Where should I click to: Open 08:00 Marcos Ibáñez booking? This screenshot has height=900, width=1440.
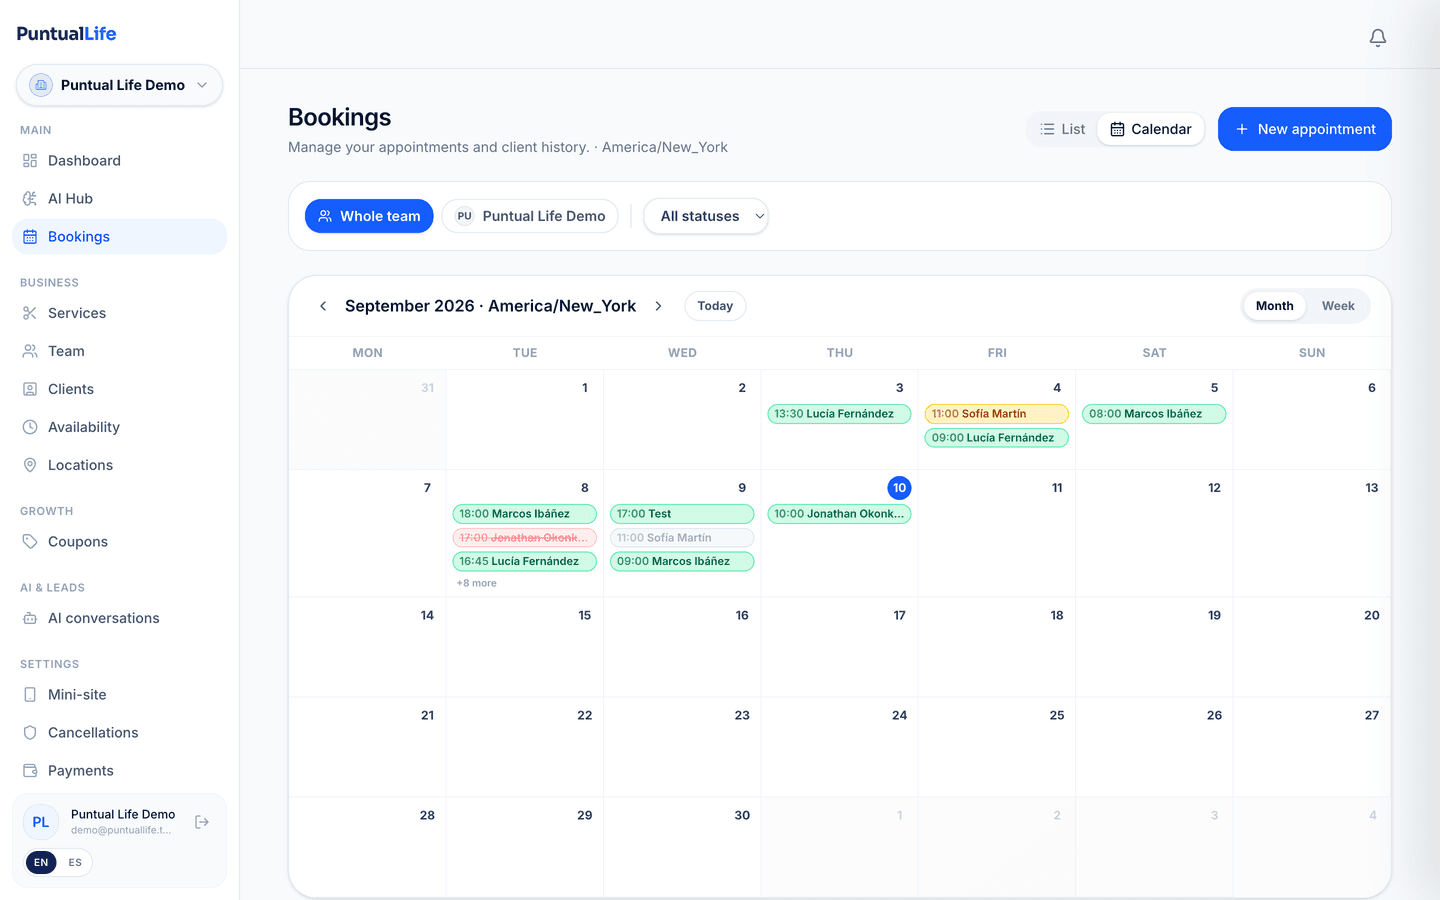tap(1154, 414)
